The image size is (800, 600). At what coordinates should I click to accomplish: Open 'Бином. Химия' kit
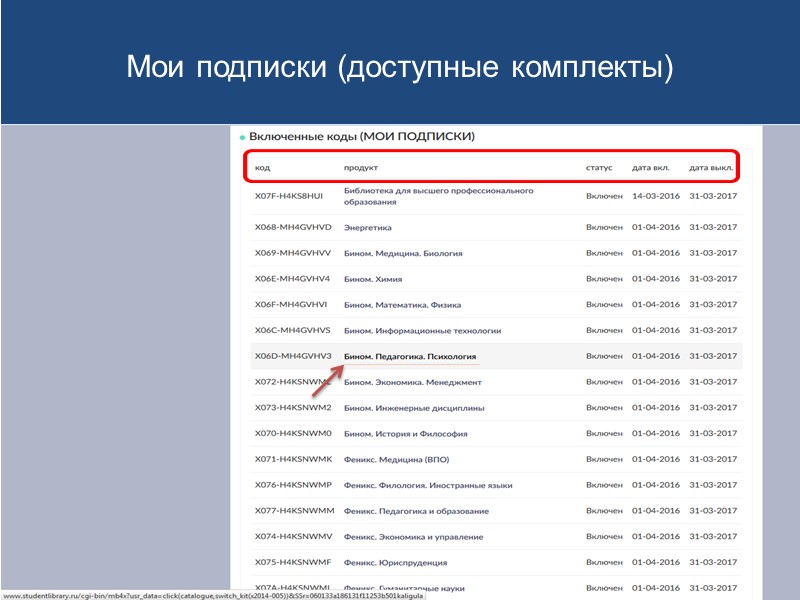point(373,279)
